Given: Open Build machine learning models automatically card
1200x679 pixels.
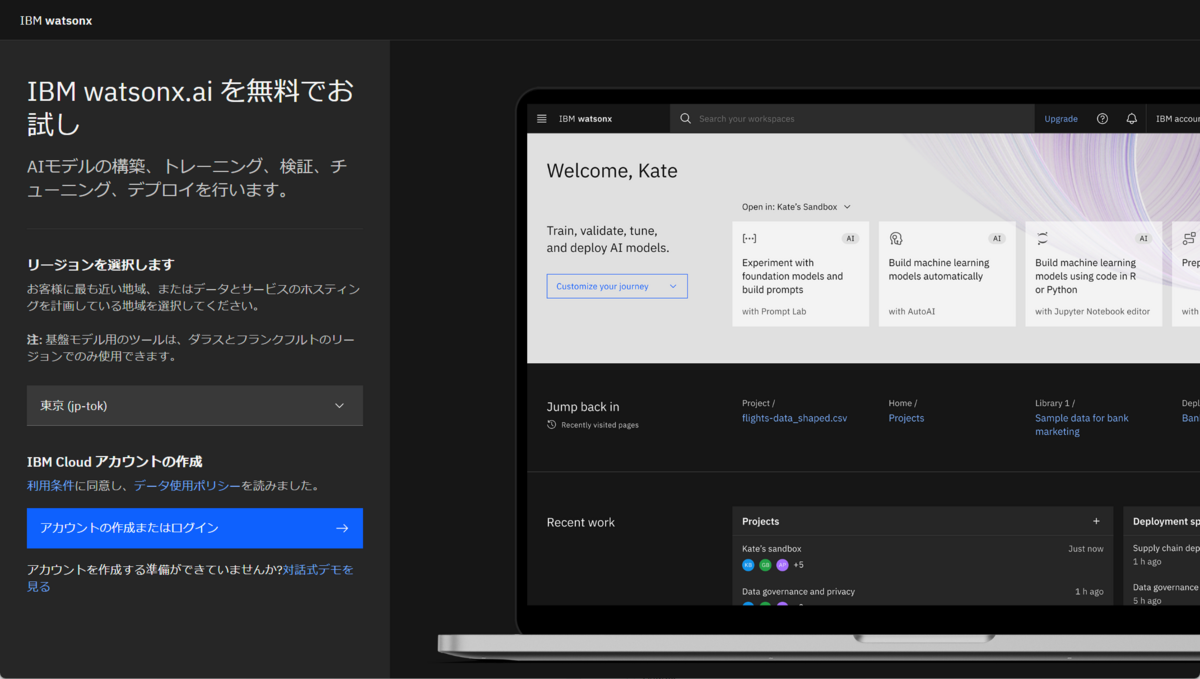Looking at the screenshot, I should click(947, 274).
